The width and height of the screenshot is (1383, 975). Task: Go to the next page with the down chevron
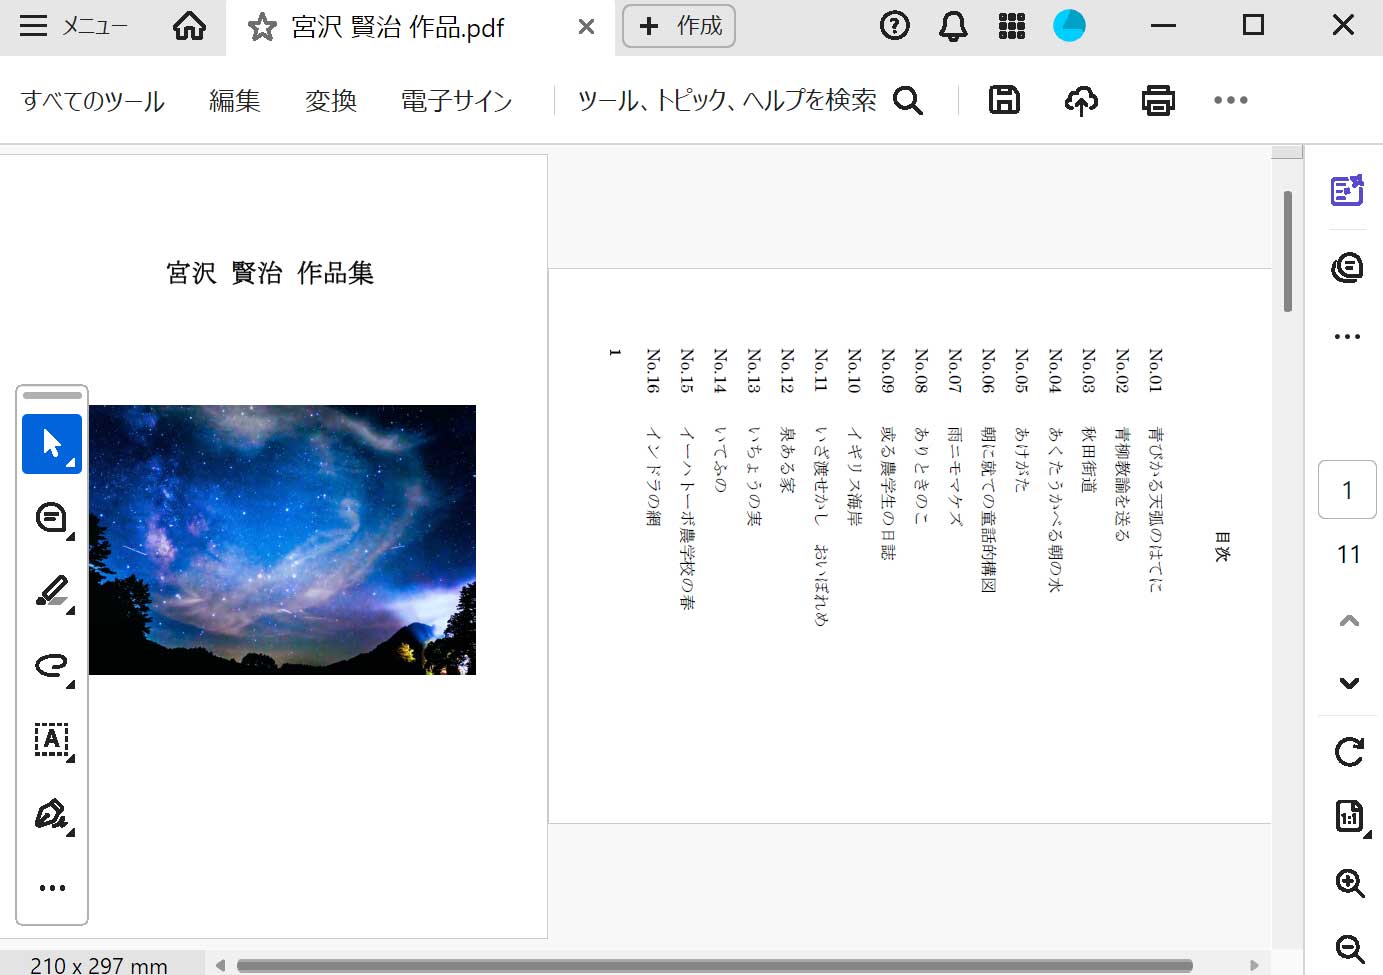click(1349, 683)
